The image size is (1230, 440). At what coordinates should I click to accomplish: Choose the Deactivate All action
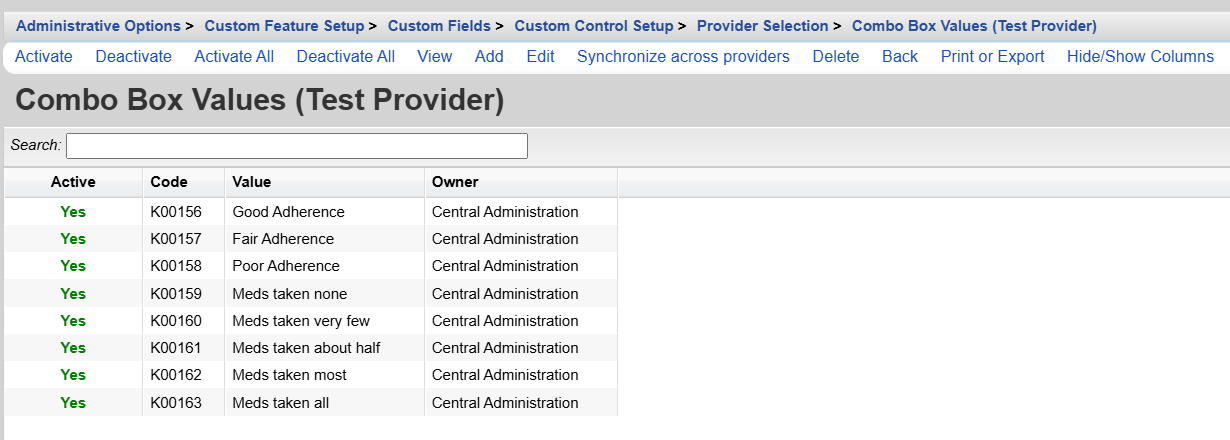[346, 57]
